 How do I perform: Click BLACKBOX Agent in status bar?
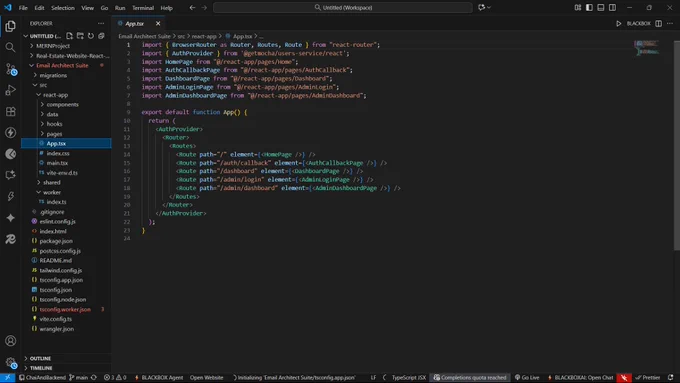tap(159, 377)
